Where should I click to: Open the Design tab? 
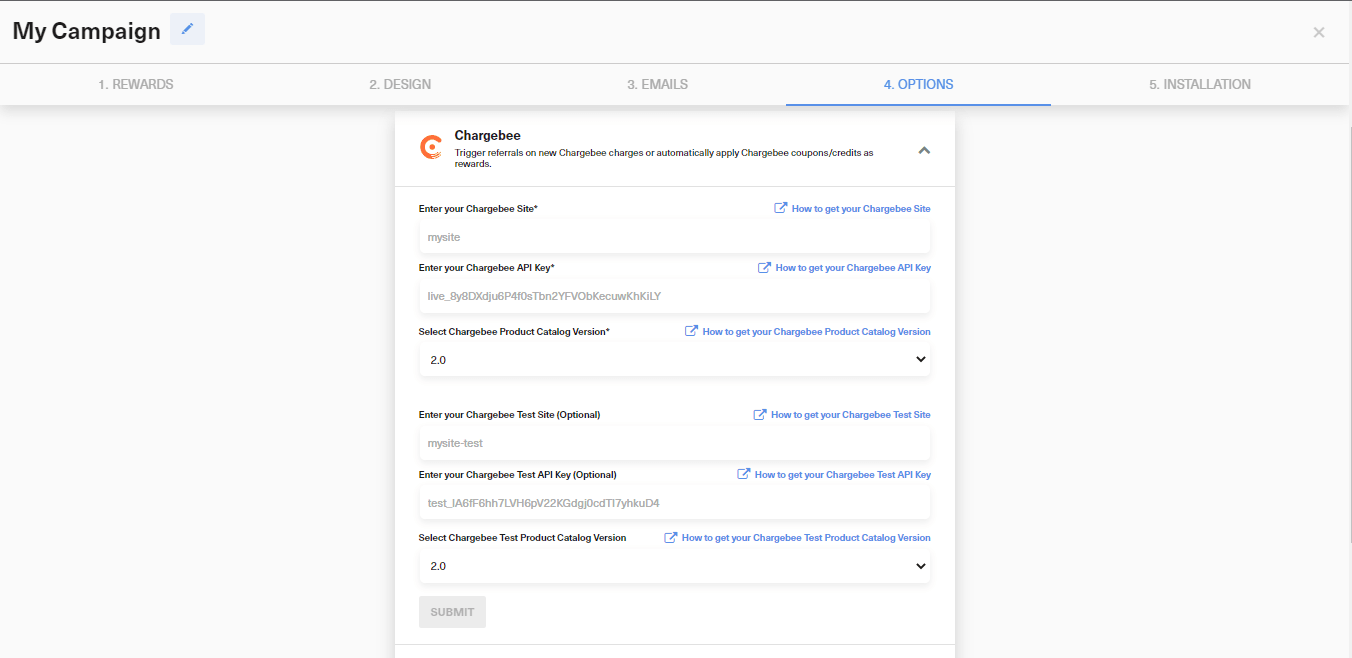[x=400, y=84]
